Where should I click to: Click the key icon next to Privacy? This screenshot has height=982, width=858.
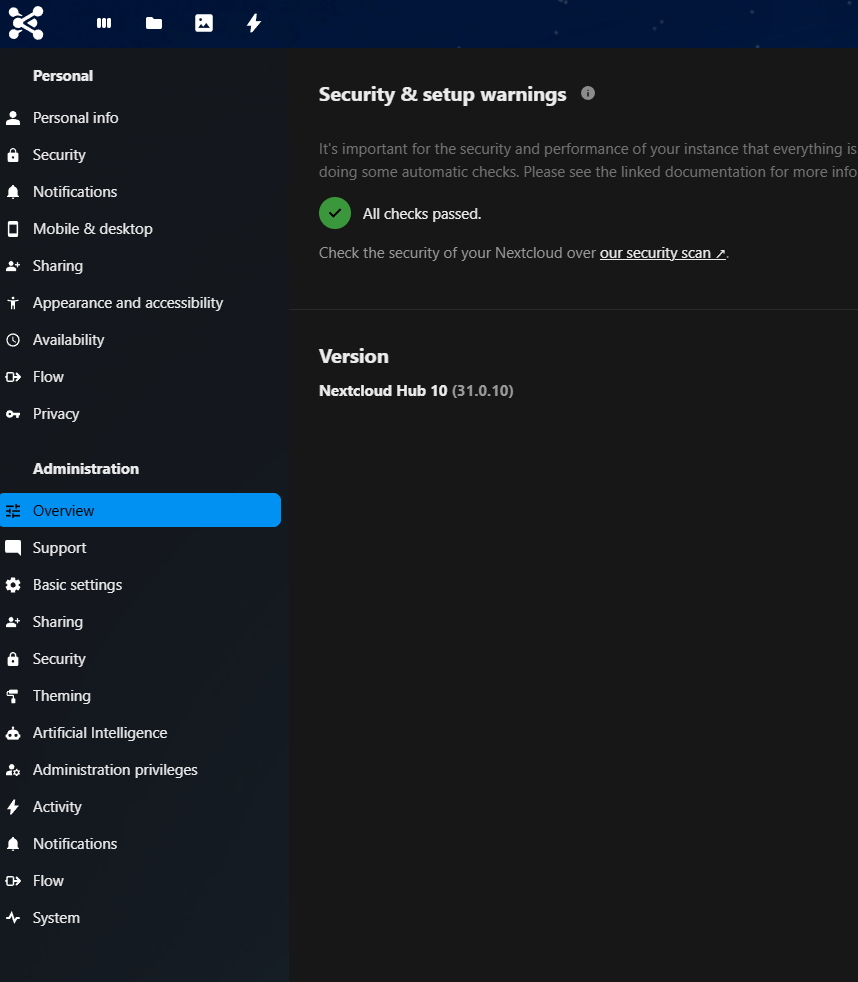[x=13, y=414]
